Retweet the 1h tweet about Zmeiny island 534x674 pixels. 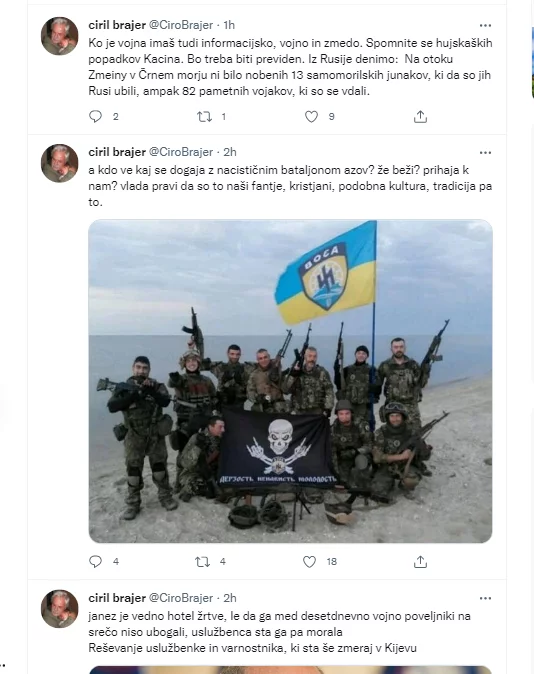coord(204,116)
